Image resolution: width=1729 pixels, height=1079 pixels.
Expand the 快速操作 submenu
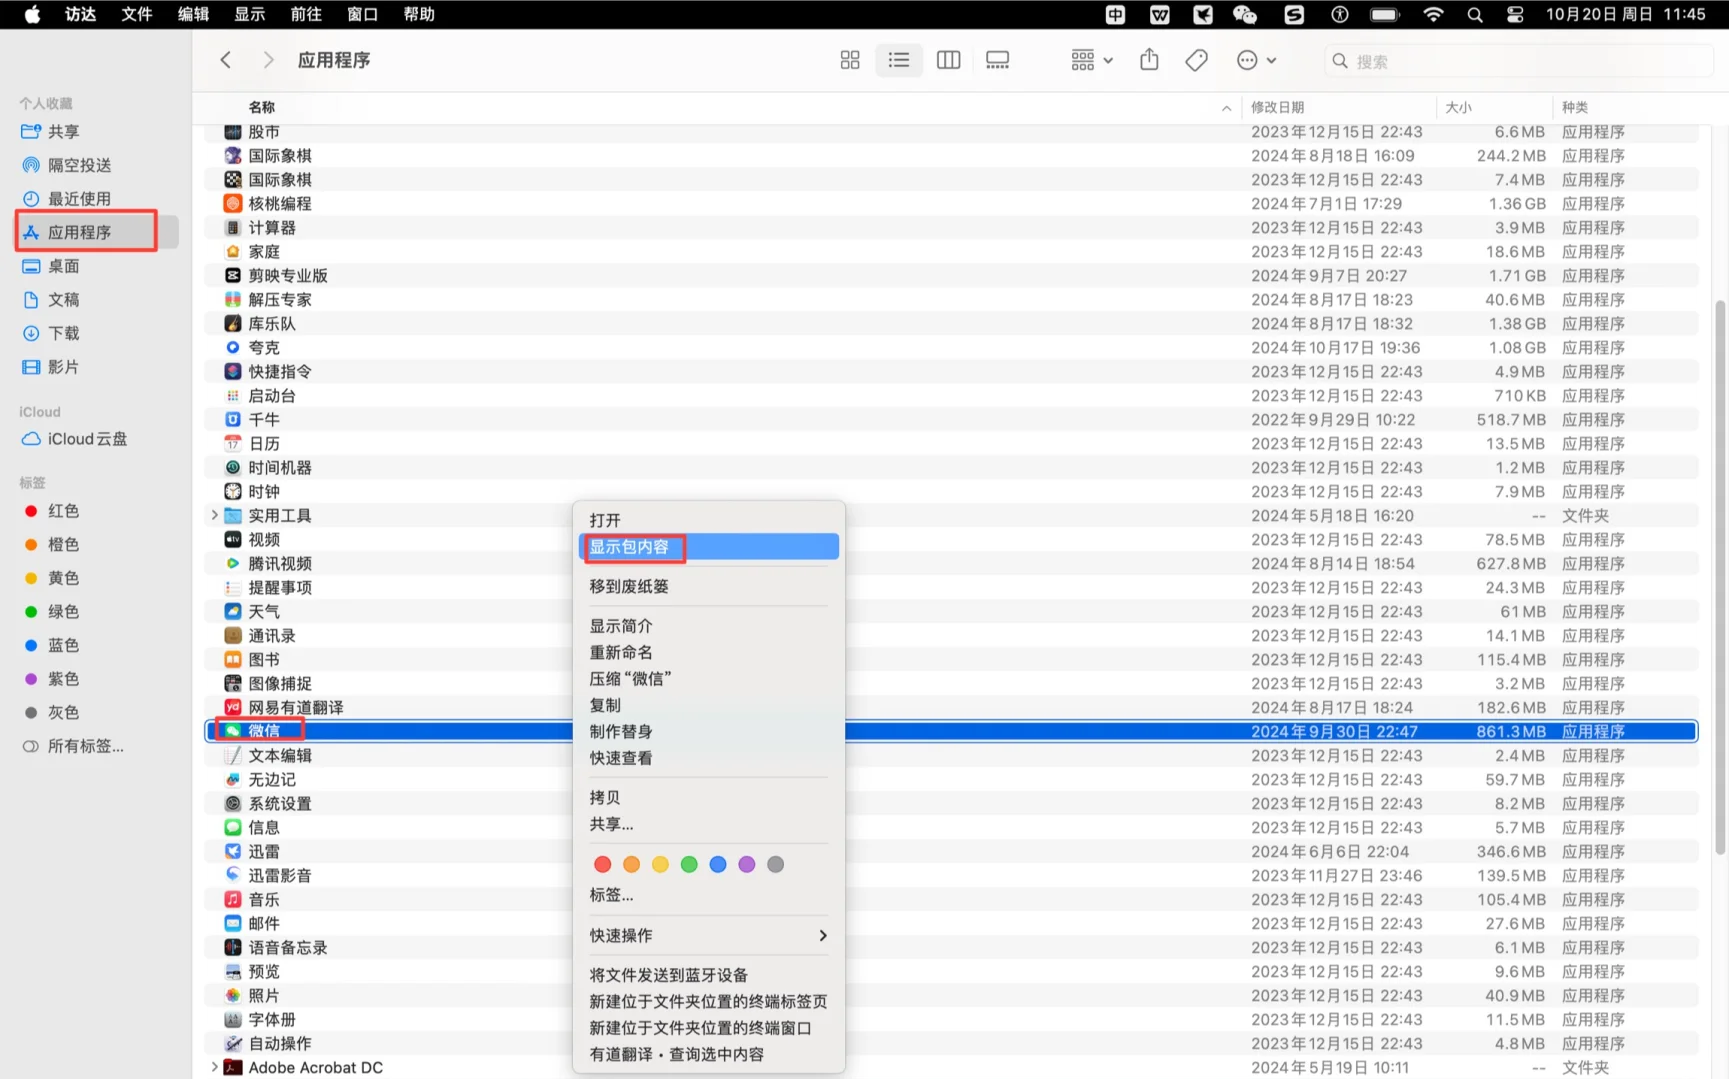(708, 935)
